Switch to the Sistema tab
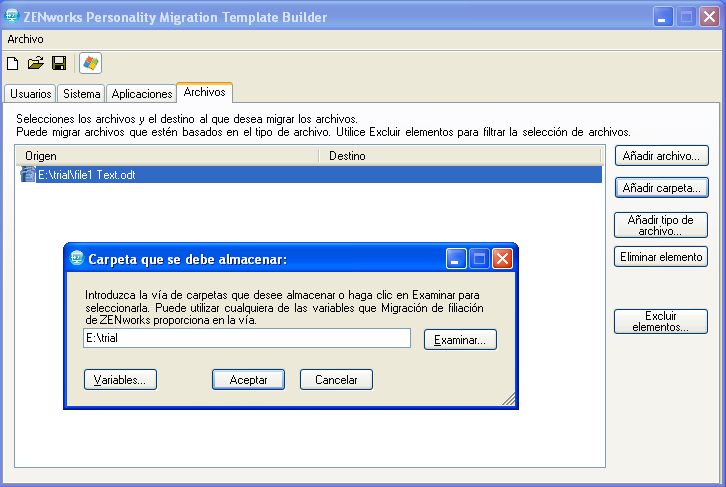This screenshot has width=726, height=487. pyautogui.click(x=81, y=94)
